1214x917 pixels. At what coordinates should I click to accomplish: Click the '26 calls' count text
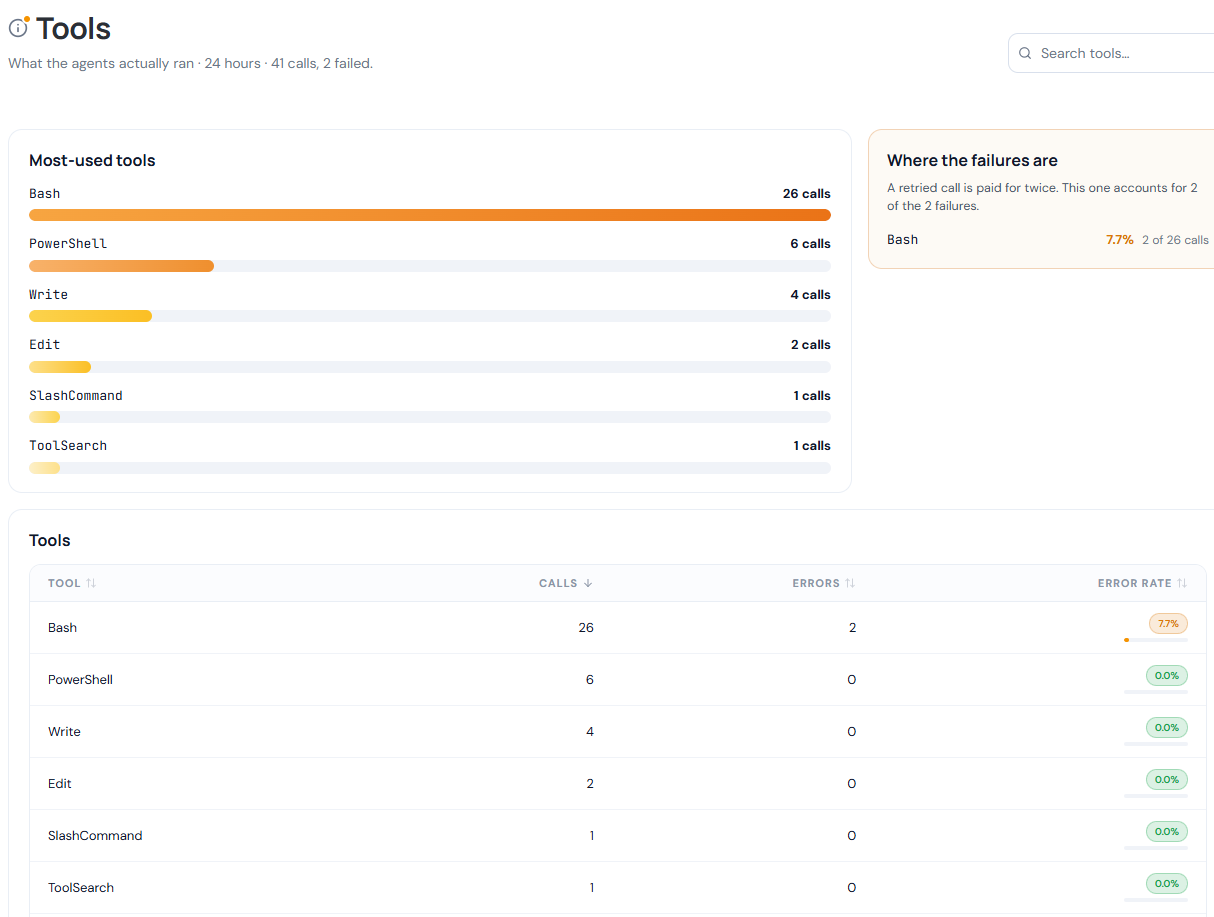click(807, 193)
